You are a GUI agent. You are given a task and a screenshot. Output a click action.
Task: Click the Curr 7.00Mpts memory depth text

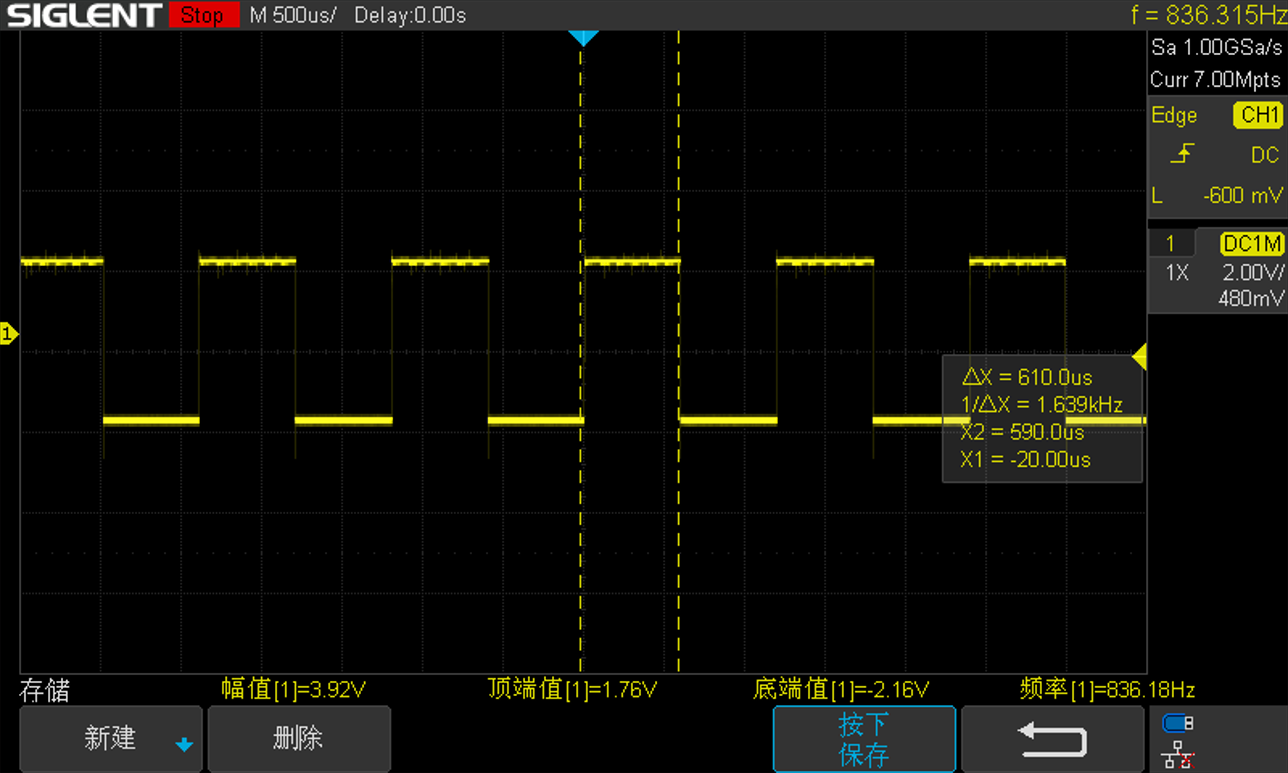1215,79
